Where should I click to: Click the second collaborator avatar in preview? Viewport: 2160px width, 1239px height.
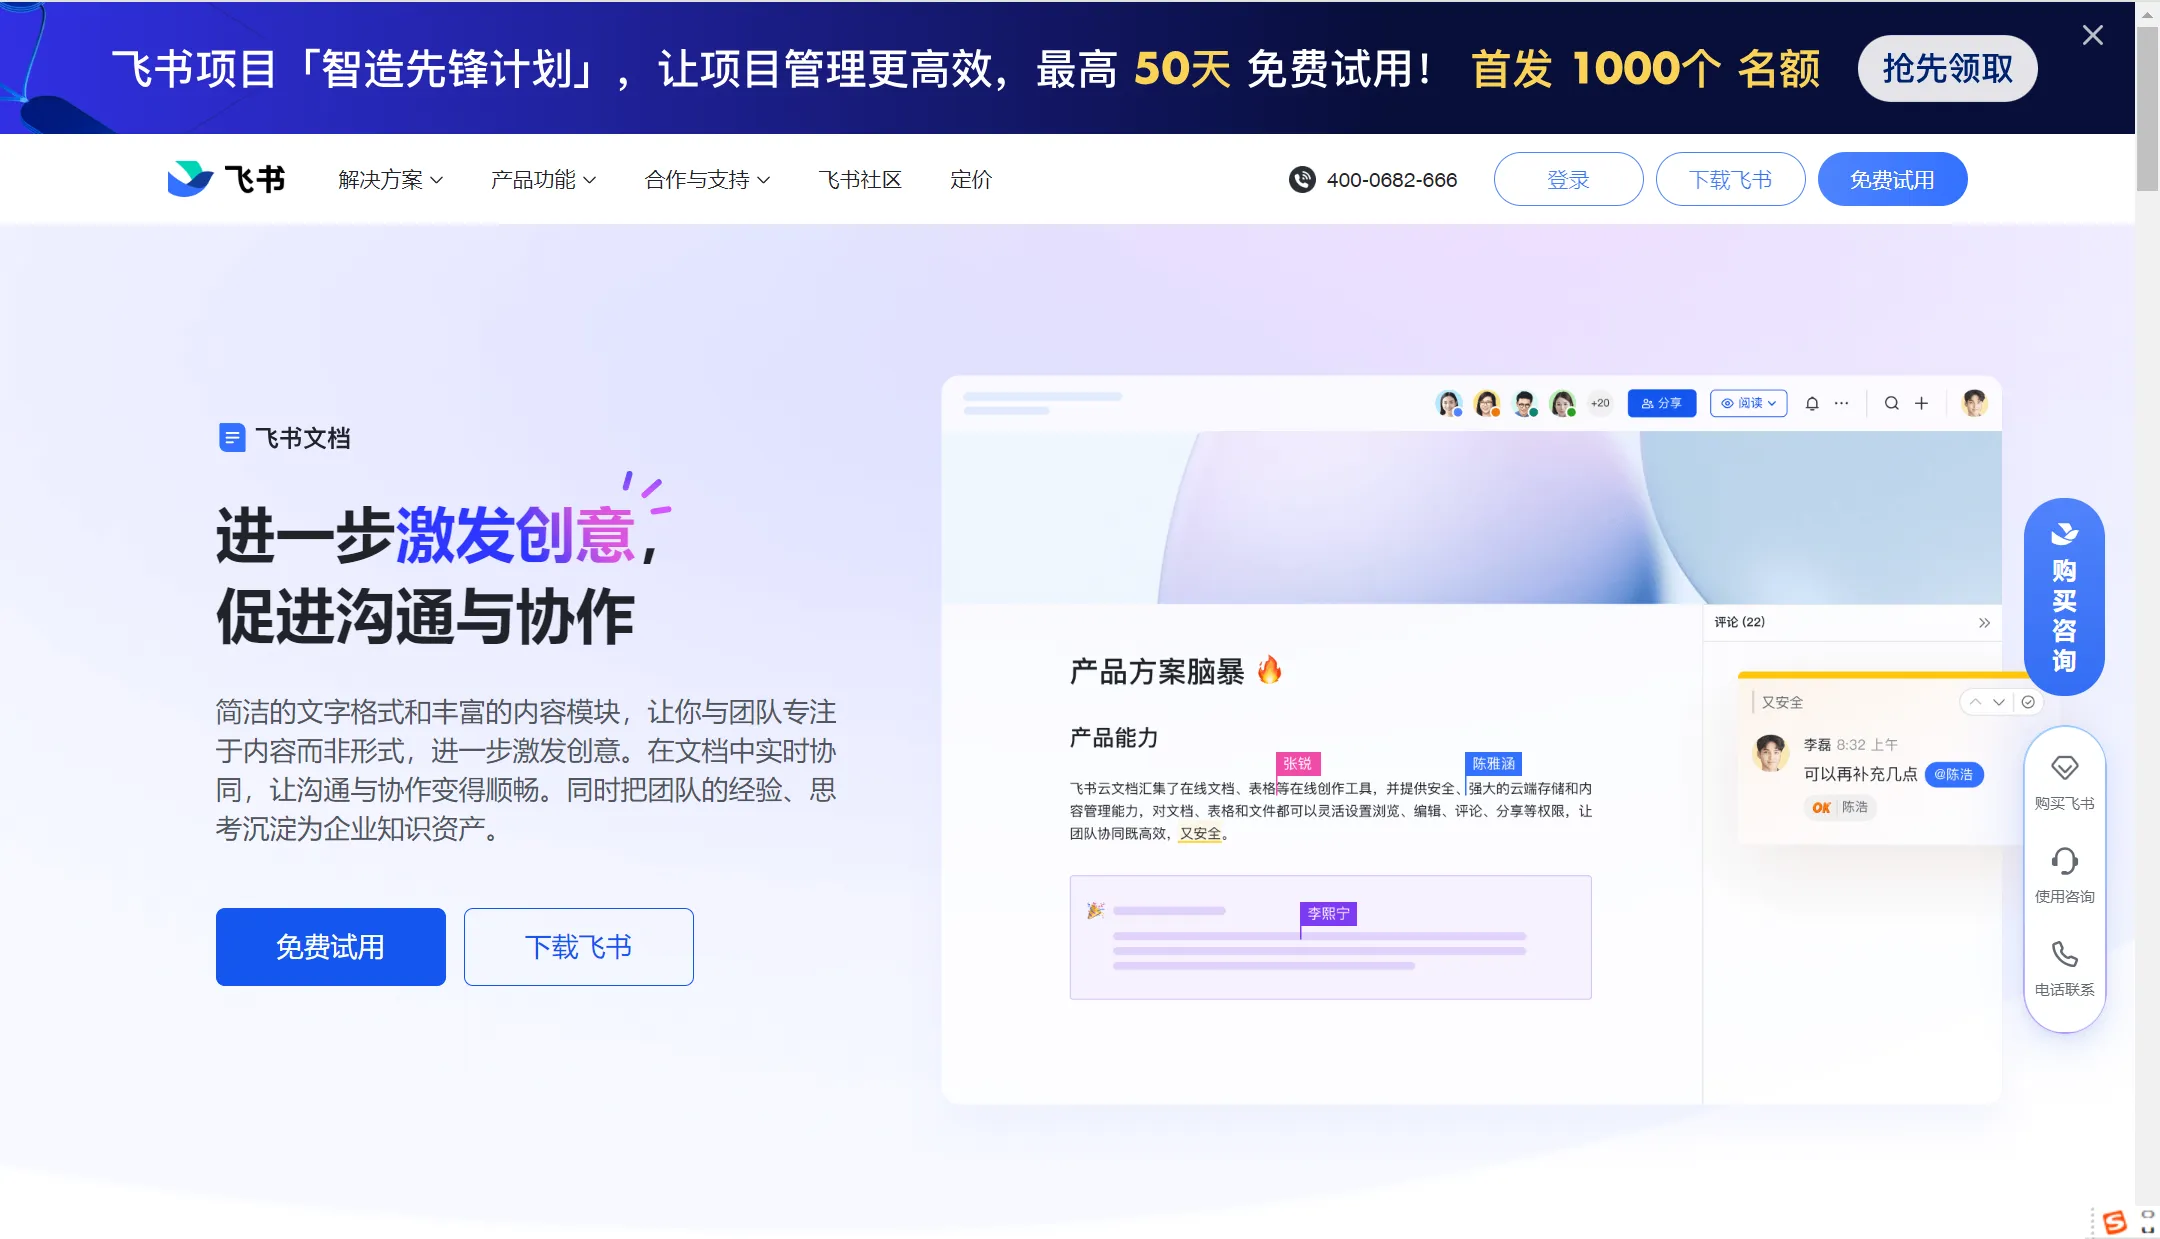point(1487,403)
